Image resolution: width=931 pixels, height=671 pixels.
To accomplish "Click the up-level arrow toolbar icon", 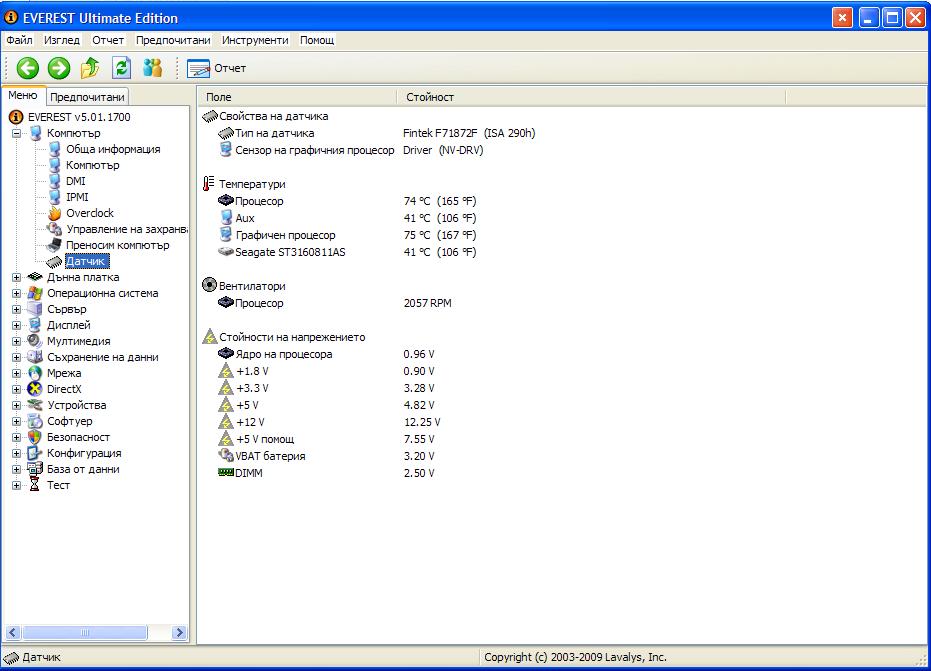I will 90,68.
